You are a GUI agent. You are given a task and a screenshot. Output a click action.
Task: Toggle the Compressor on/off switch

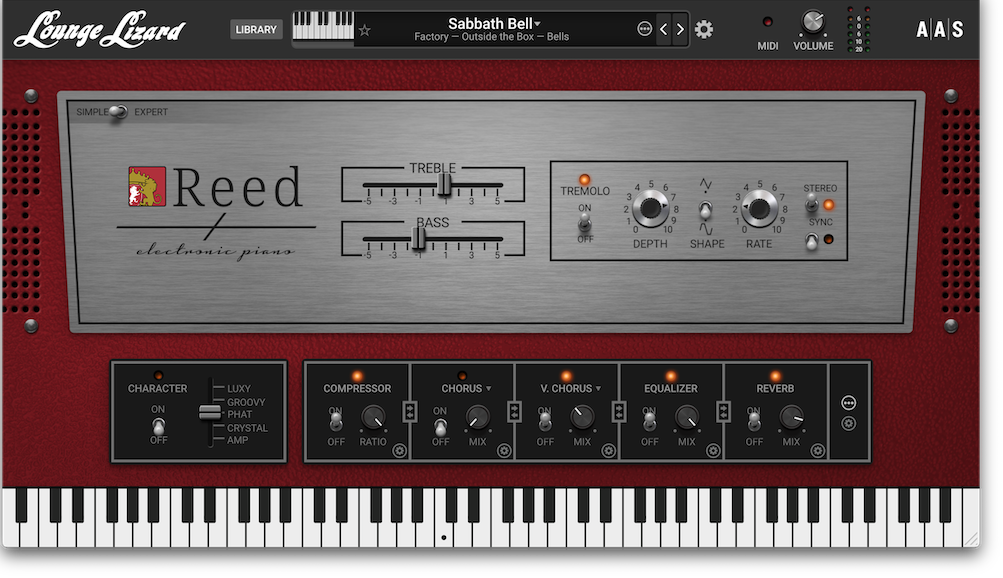tap(336, 421)
